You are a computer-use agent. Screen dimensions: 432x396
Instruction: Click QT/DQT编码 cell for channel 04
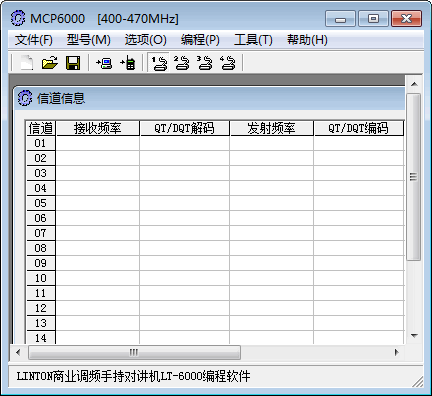tap(359, 188)
